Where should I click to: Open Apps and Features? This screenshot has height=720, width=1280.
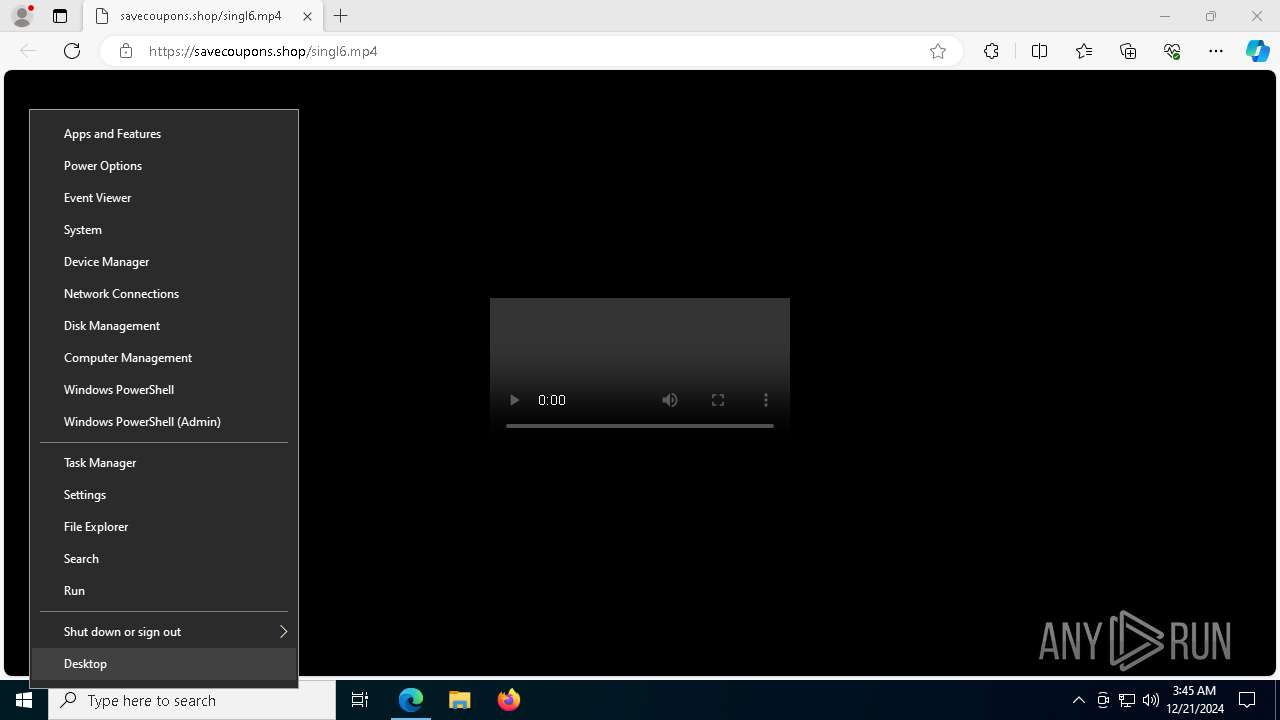(164, 134)
